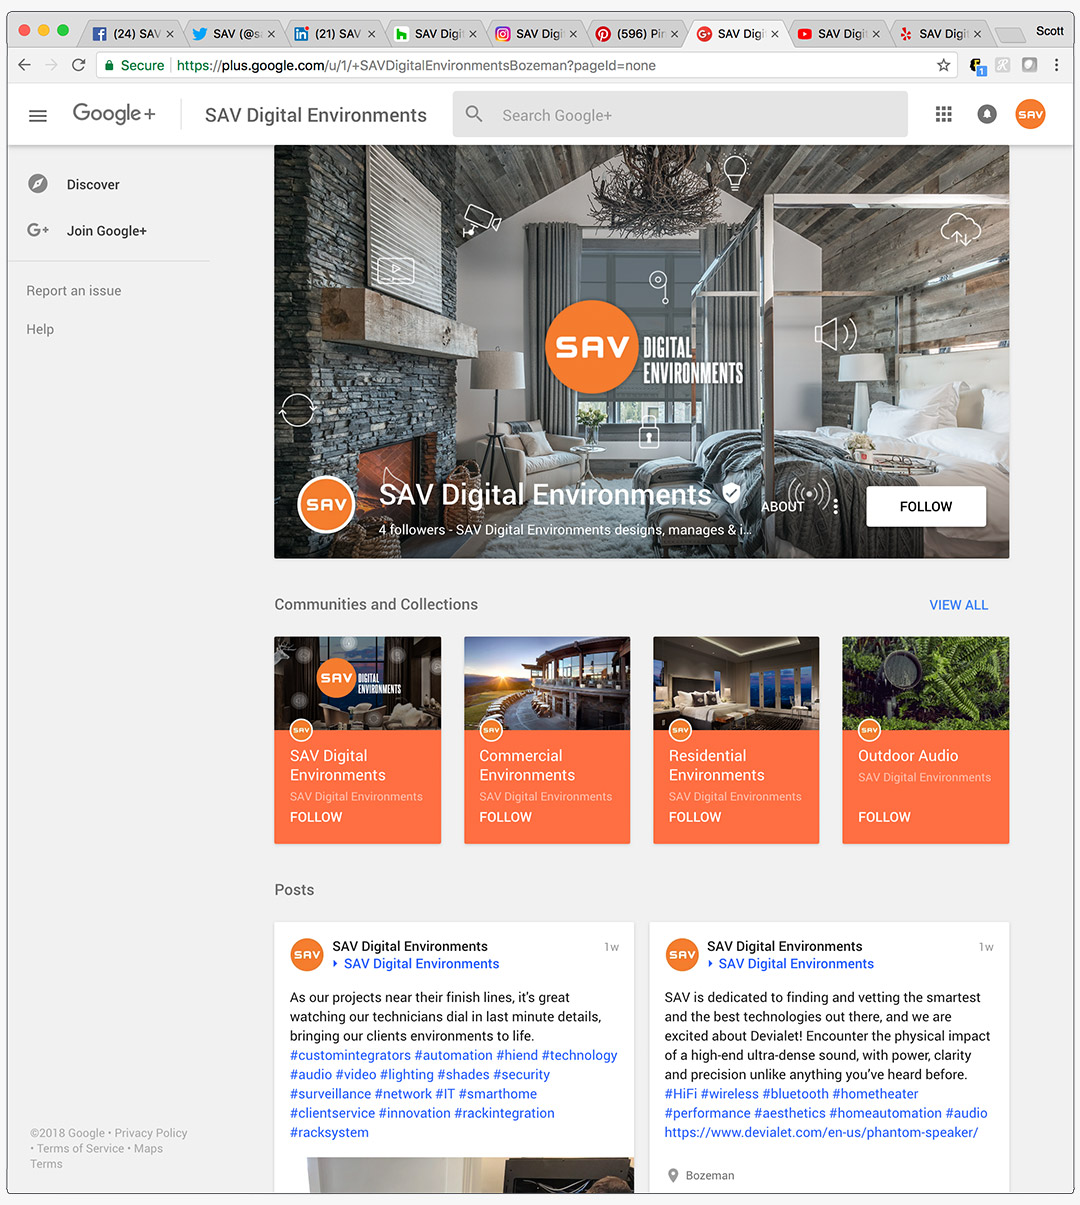This screenshot has height=1205, width=1080.
Task: Click SAV avatar on first post
Action: click(x=306, y=955)
